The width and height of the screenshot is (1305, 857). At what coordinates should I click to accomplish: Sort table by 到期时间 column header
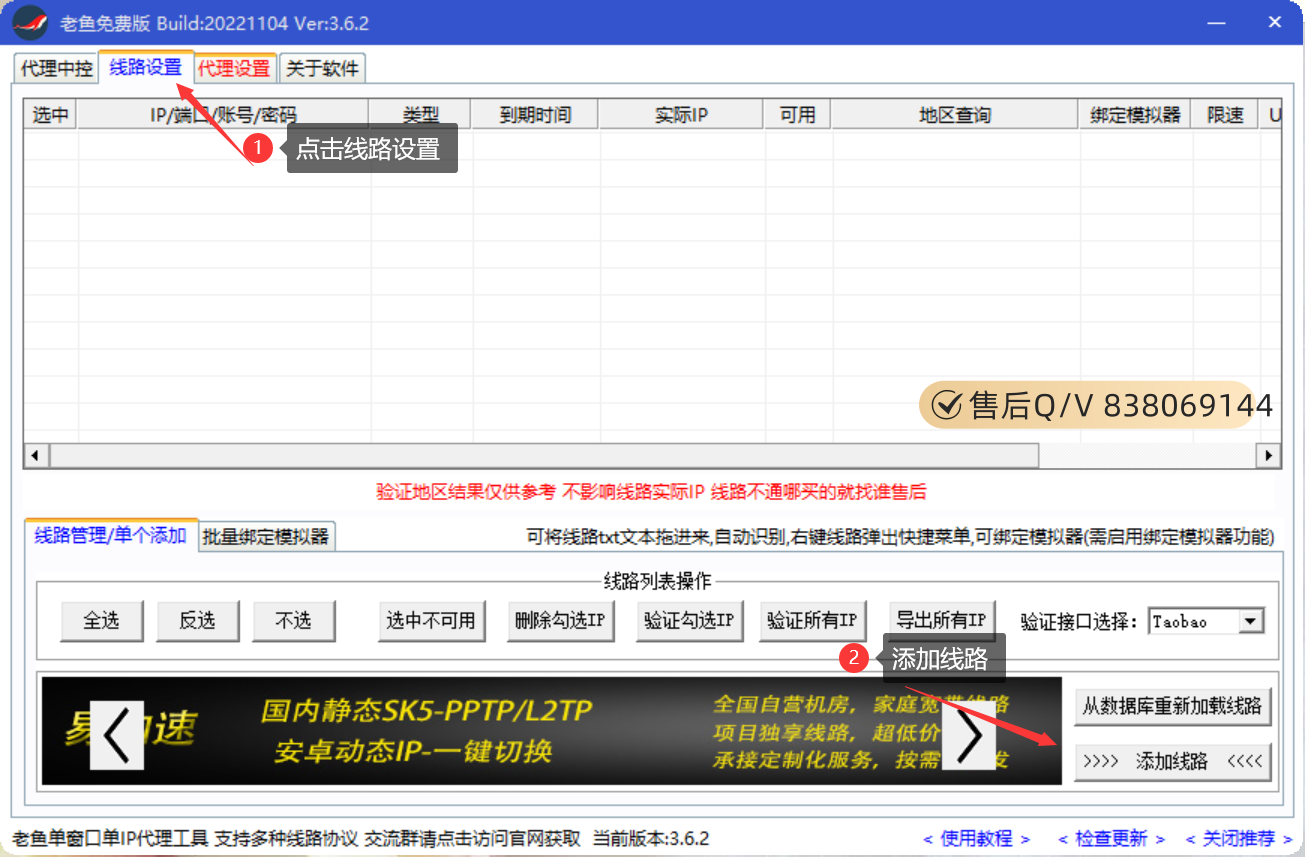(535, 115)
